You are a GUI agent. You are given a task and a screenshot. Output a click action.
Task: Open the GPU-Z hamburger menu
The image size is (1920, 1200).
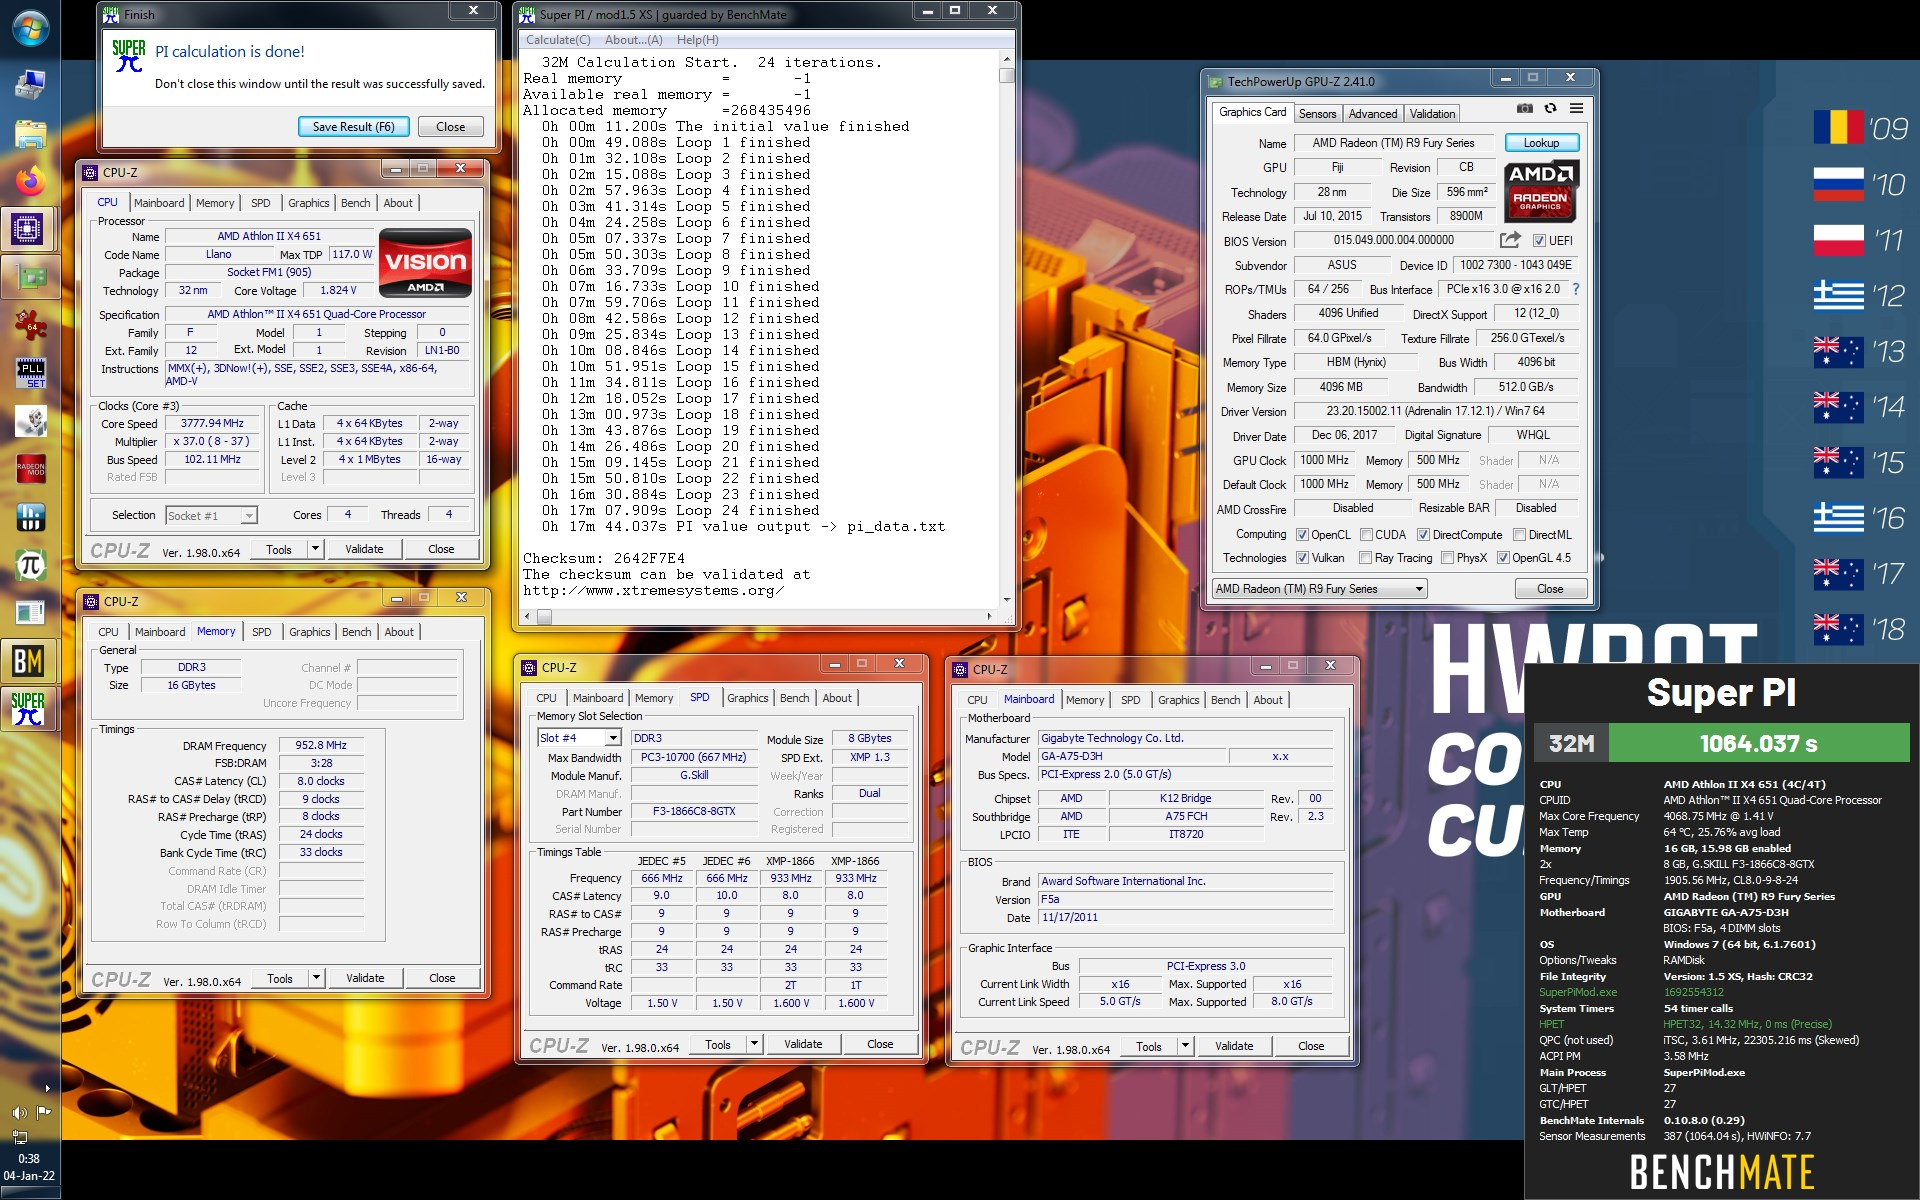(1576, 108)
